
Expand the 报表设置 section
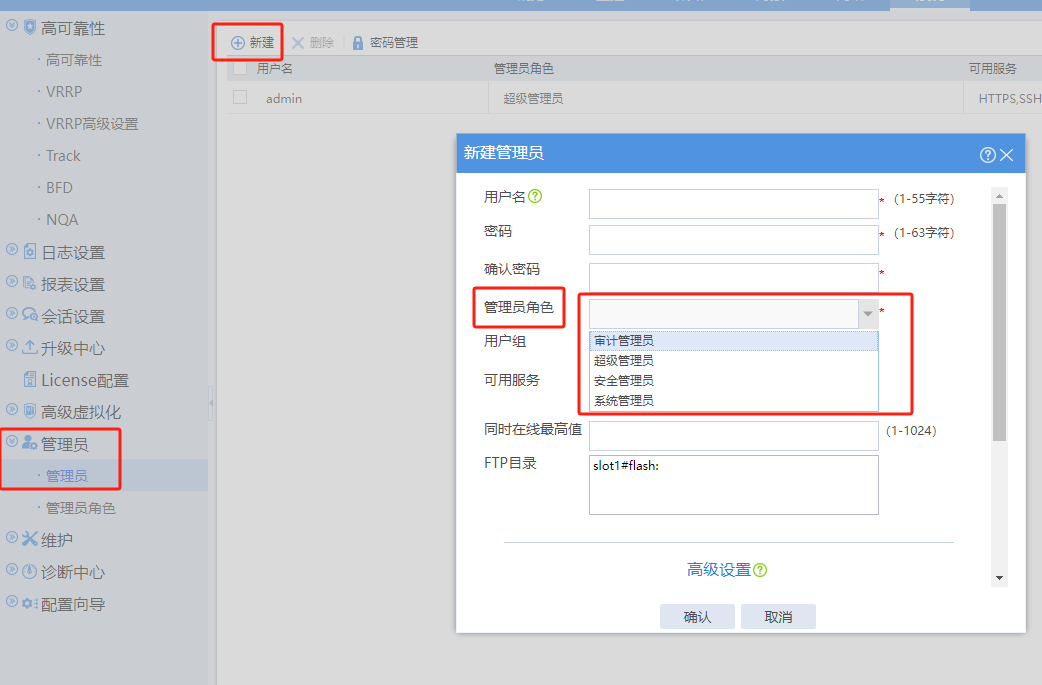(12, 281)
